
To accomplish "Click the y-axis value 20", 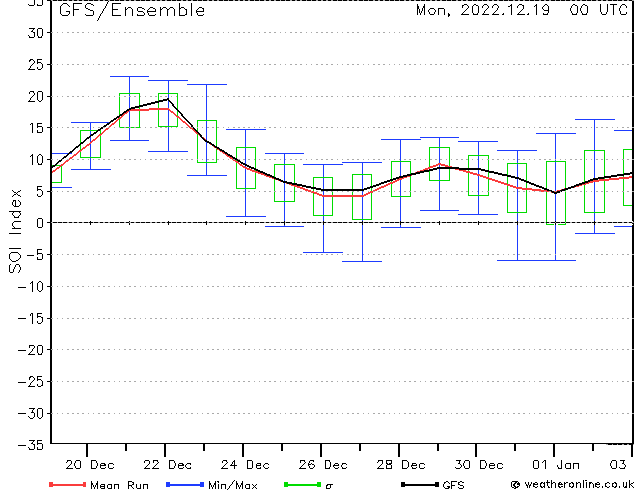I will 35,96.
